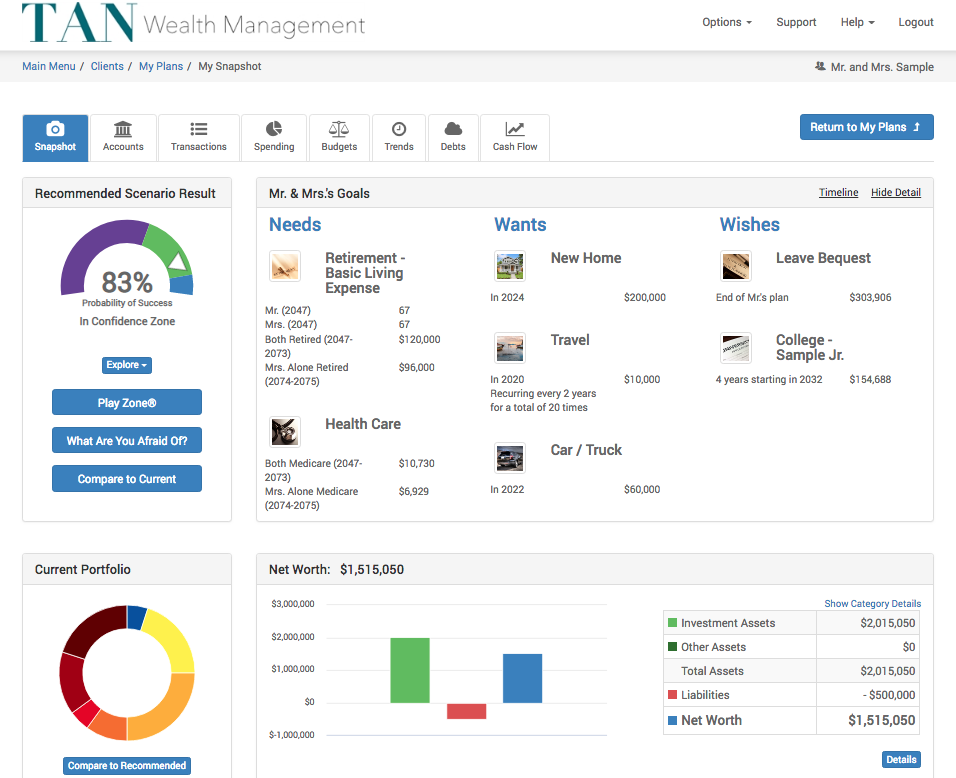Click the Transactions list icon
Image resolution: width=956 pixels, height=778 pixels.
pyautogui.click(x=198, y=131)
